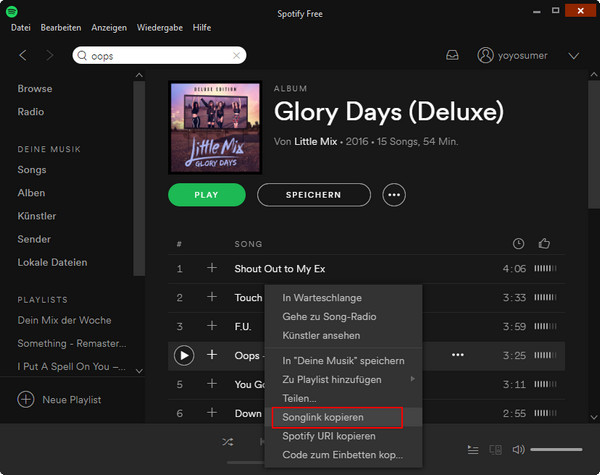Open the Bearbeiten menu
This screenshot has height=475, width=600.
pyautogui.click(x=61, y=28)
